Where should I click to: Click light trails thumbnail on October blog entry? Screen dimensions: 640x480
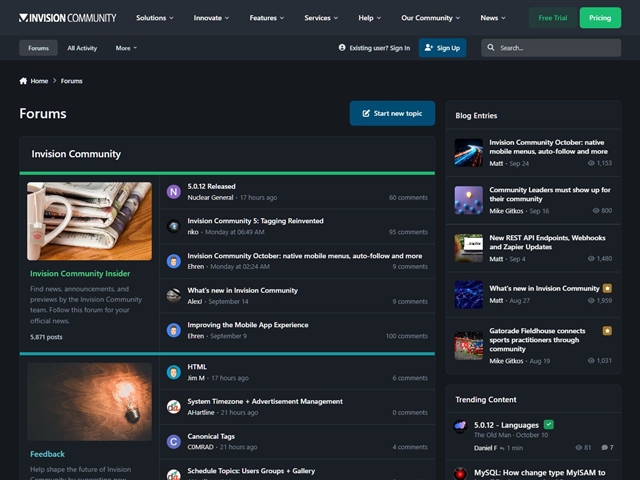469,153
